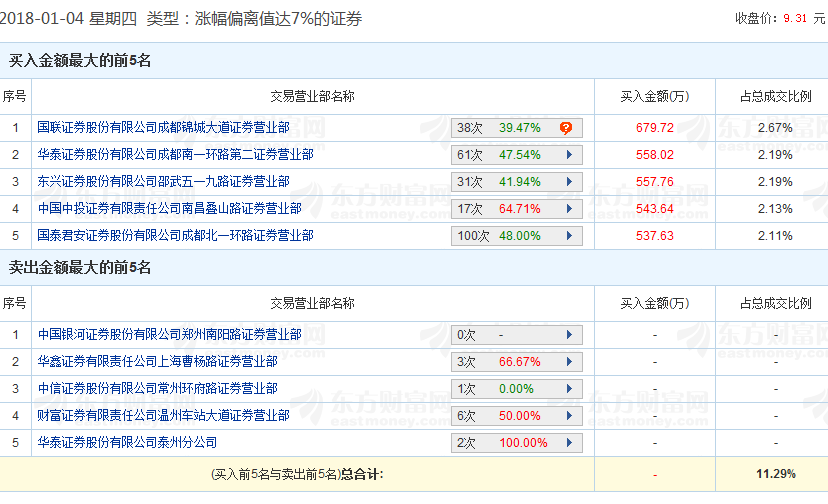The height and width of the screenshot is (504, 828).
Task: Click the total 11.29% value
Action: click(776, 474)
